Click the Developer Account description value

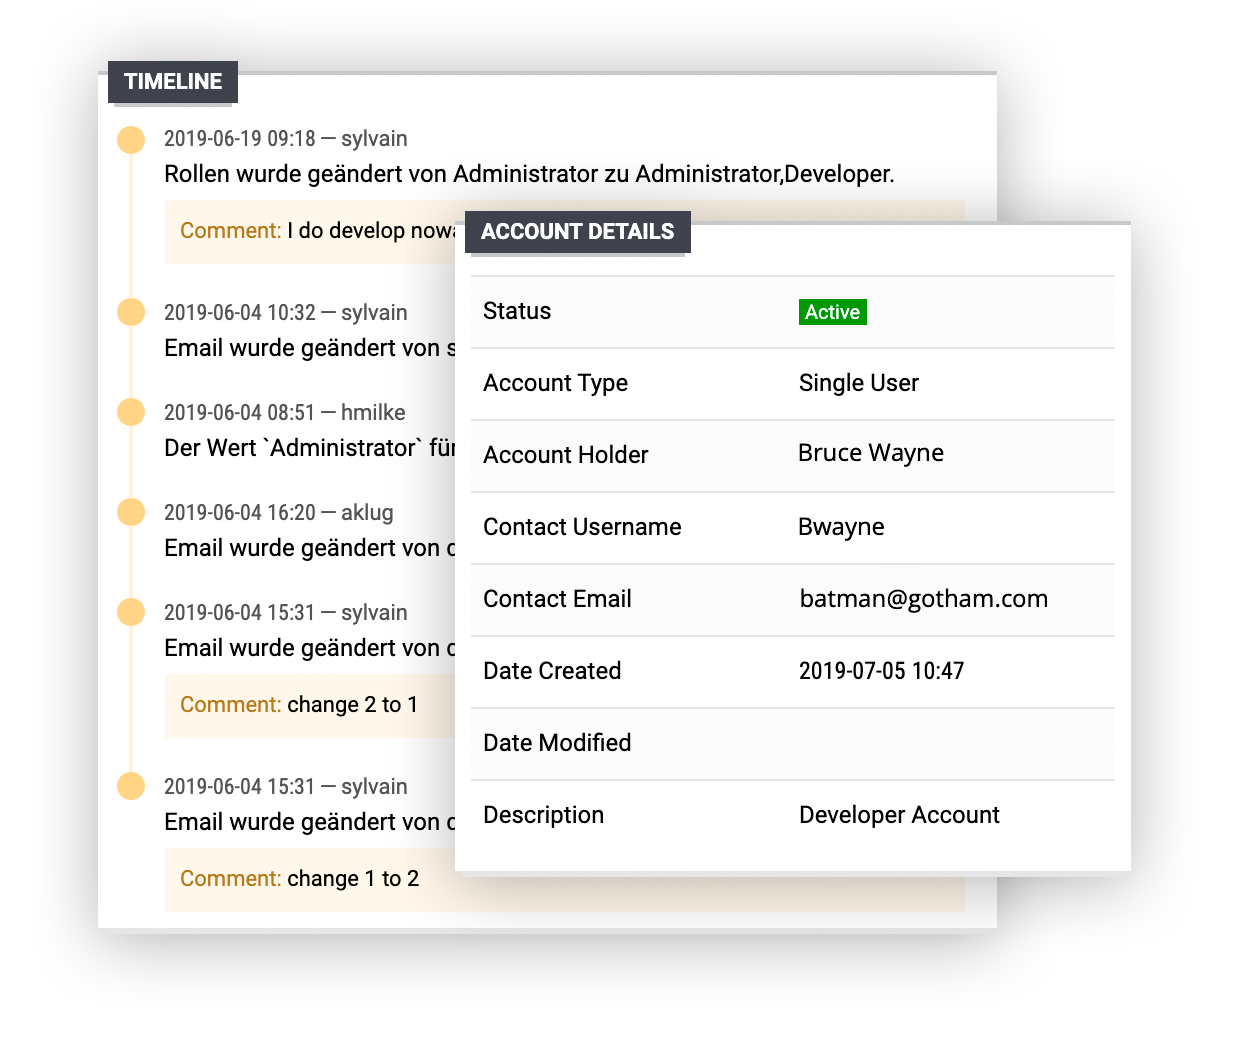898,815
